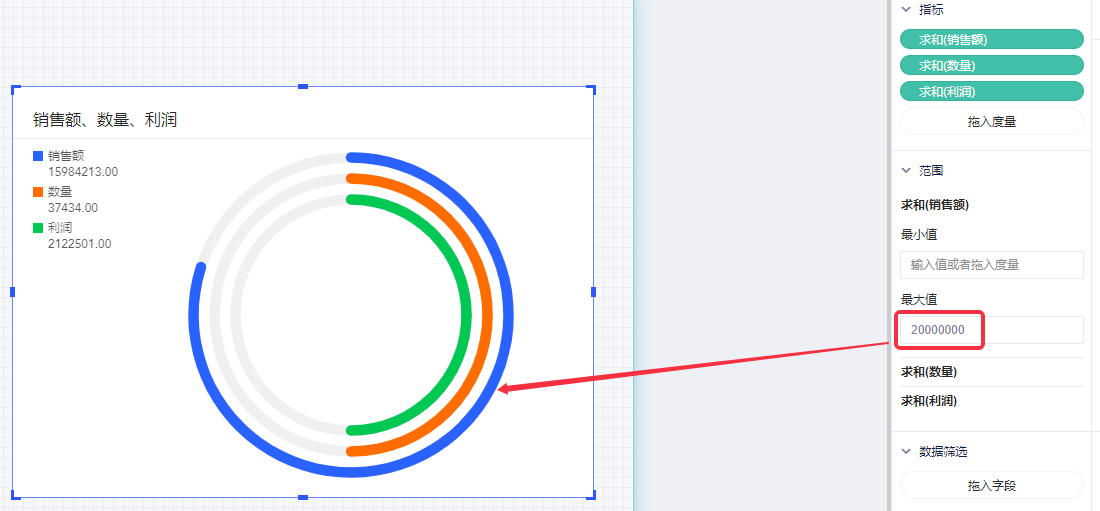Image resolution: width=1100 pixels, height=511 pixels.
Task: Click the blue 销售额 legend swatch
Action: 38,156
